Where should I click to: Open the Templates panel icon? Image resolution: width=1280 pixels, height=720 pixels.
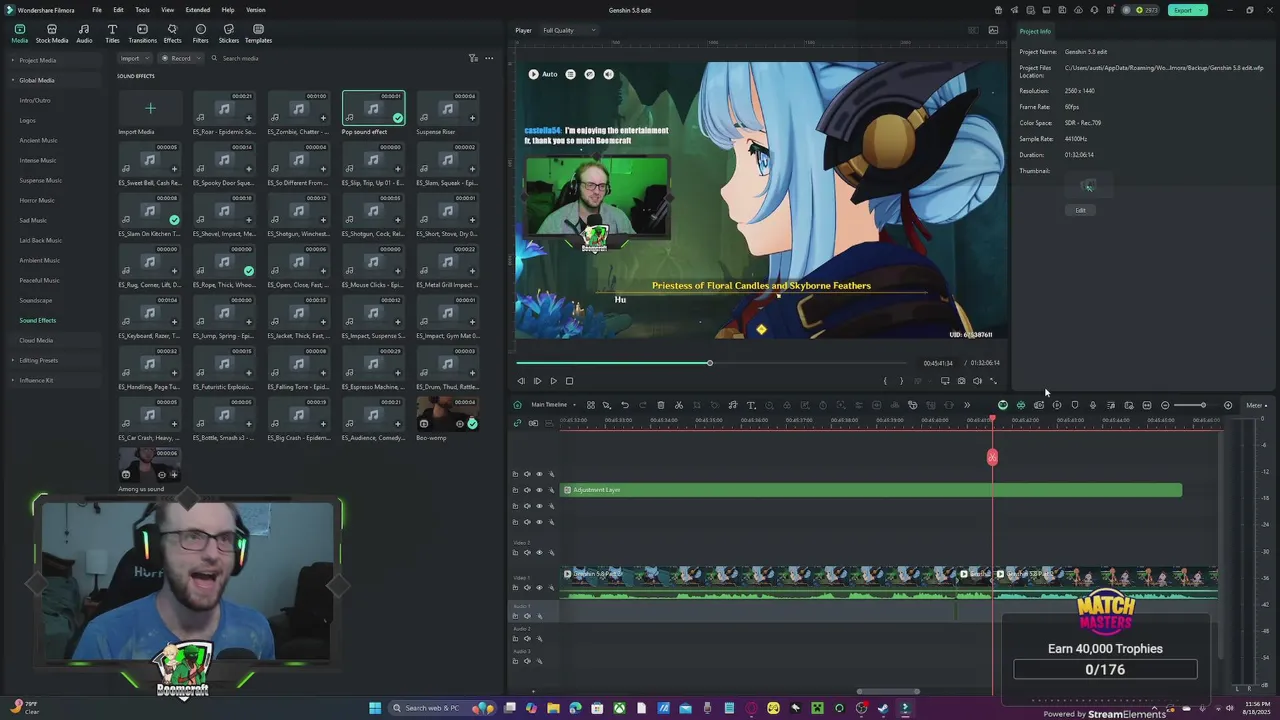point(258,34)
